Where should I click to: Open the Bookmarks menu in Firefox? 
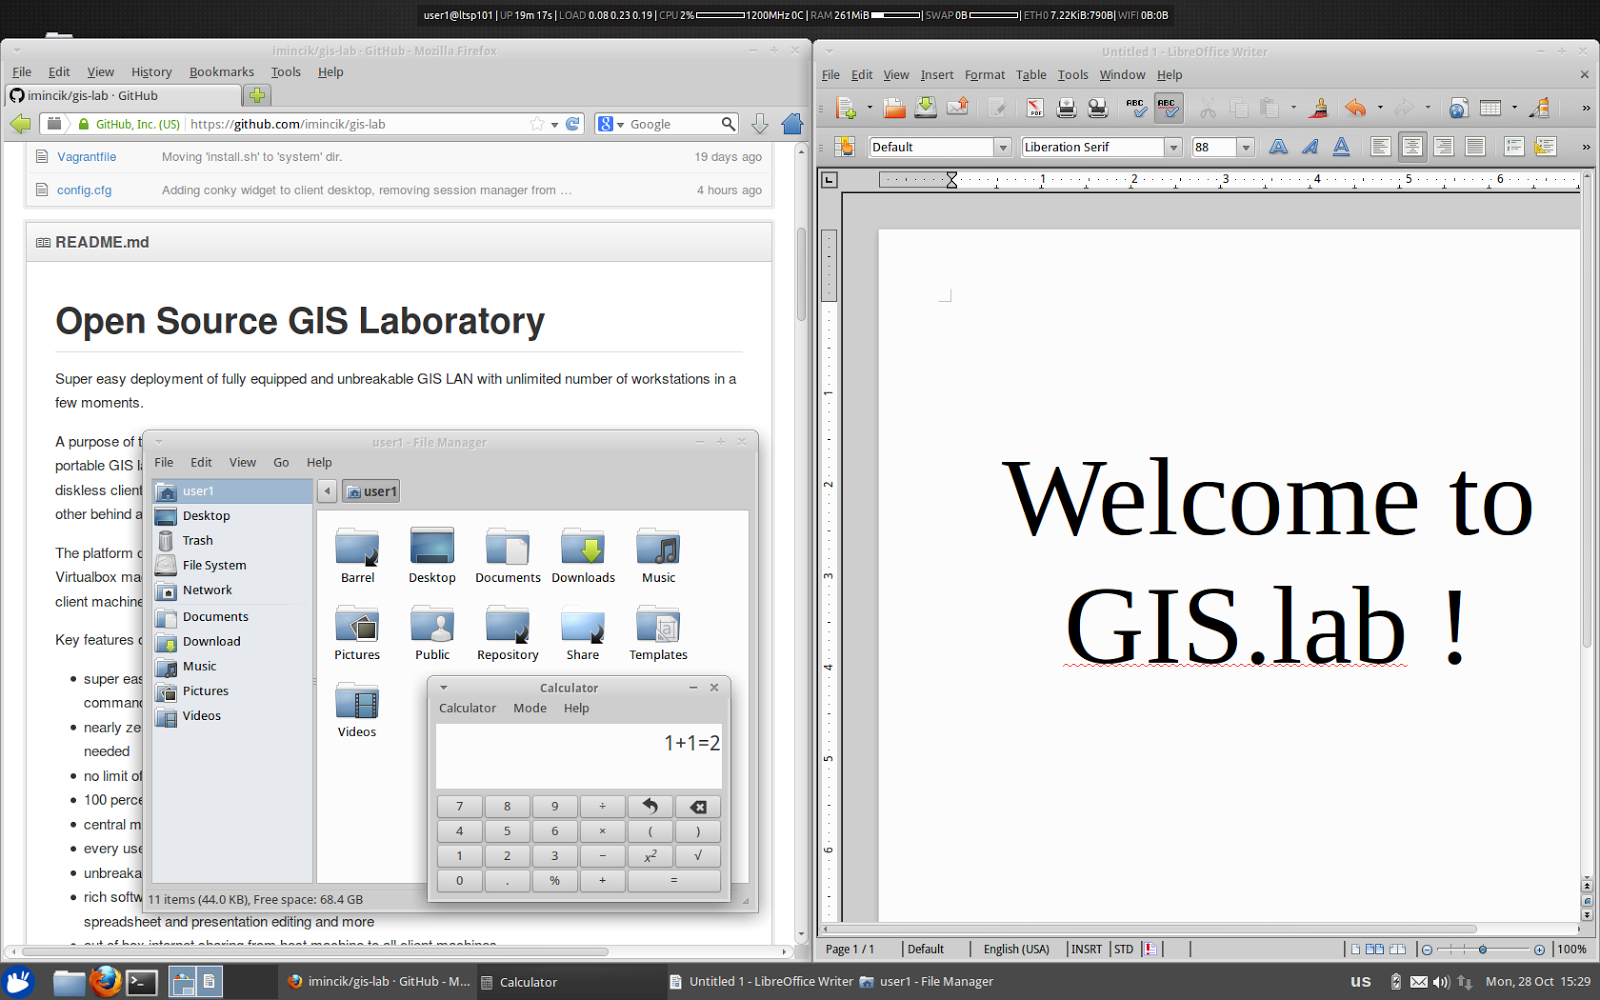221,71
